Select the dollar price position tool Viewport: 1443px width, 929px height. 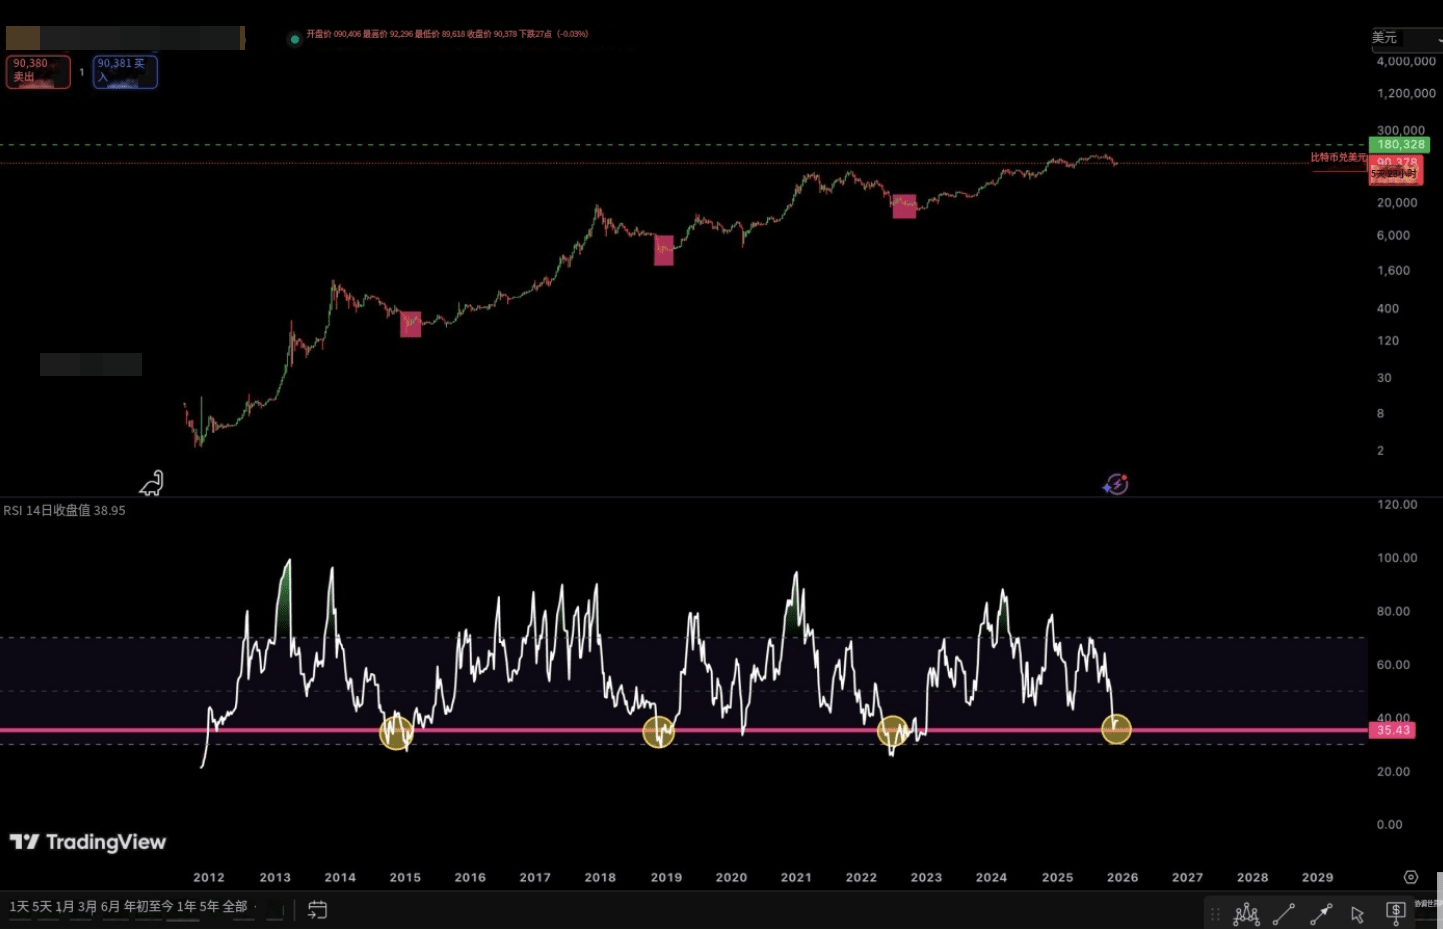click(1396, 912)
